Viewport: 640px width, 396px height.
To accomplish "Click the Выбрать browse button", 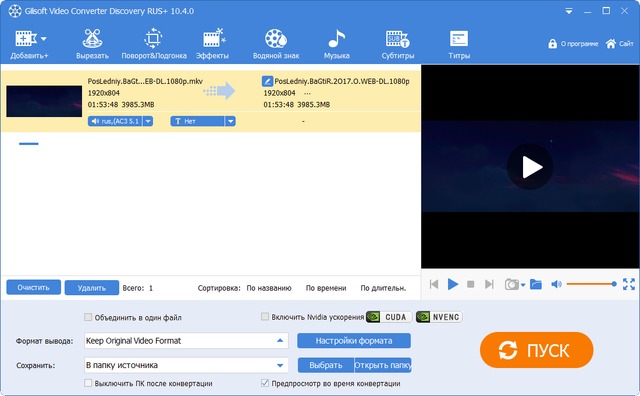I will 326,365.
